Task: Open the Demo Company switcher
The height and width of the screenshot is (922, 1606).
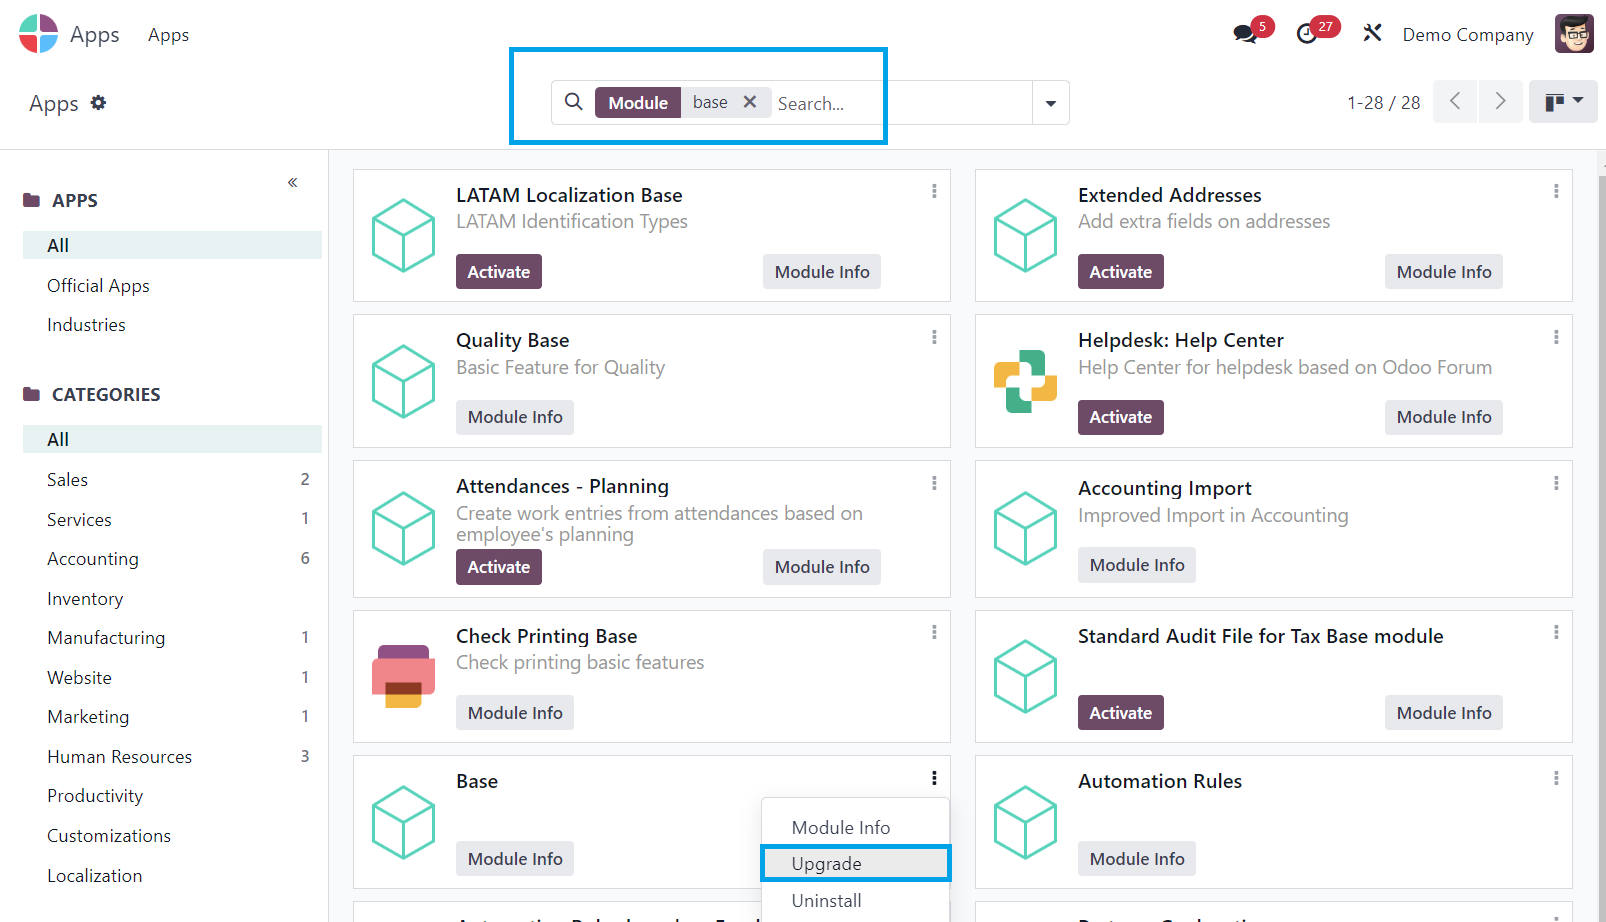Action: click(1467, 34)
